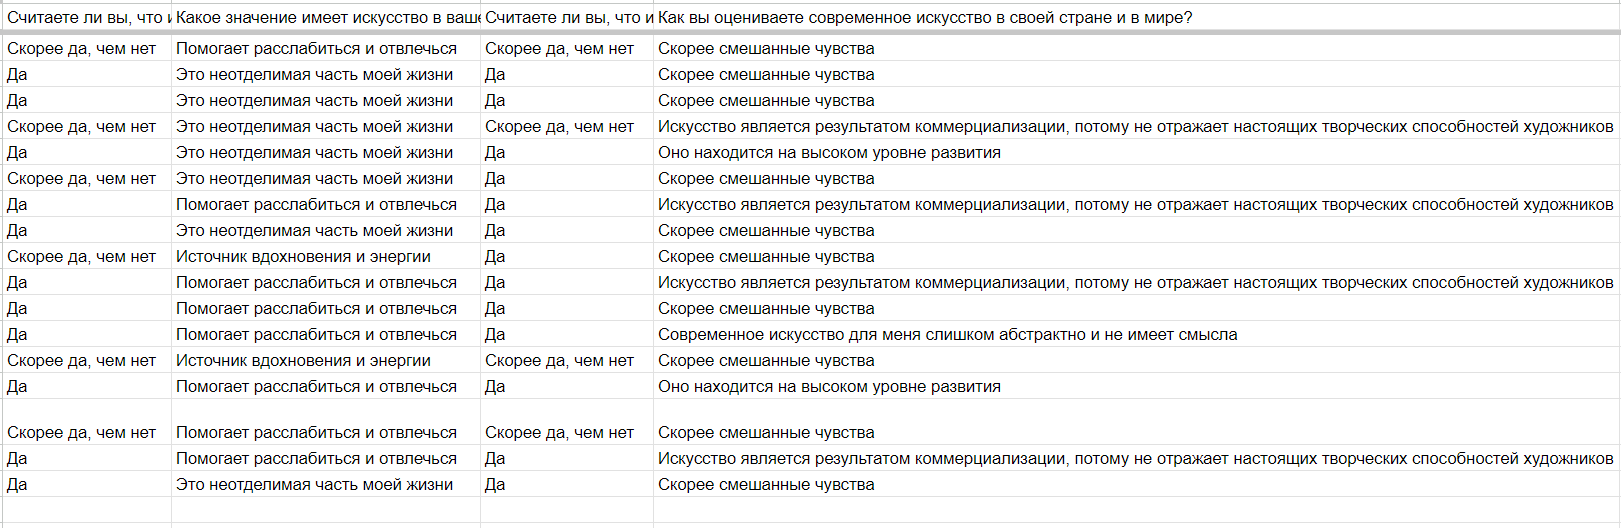This screenshot has height=528, width=1621.
Task: Select the first "Скорее смешанные чувства" under the header
Action: (x=1136, y=48)
